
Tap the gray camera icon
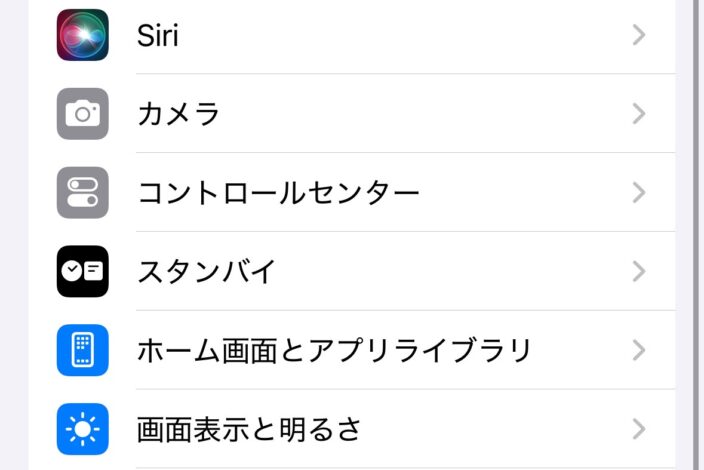point(83,114)
